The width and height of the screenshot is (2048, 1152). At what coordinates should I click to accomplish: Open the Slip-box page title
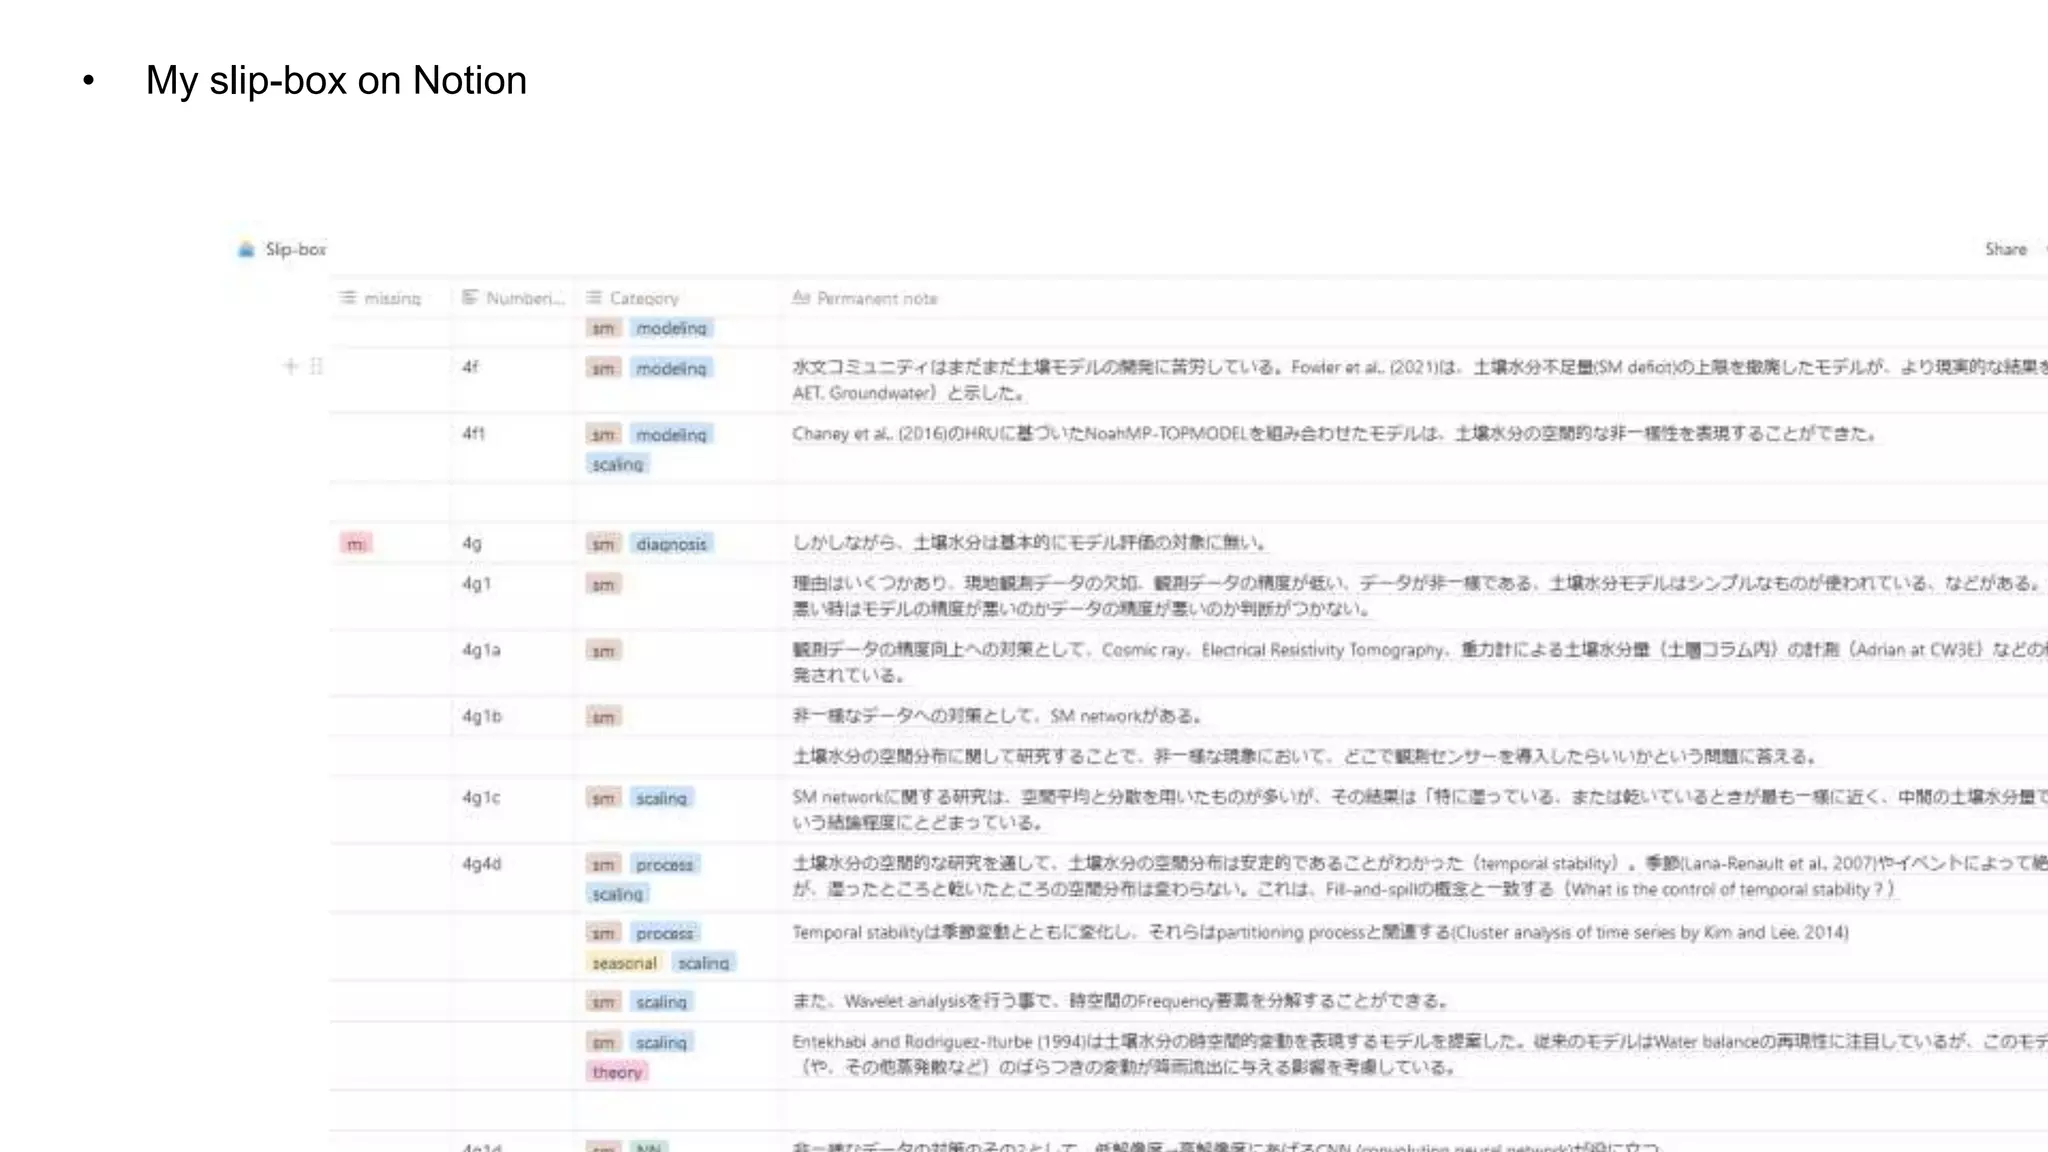point(296,249)
